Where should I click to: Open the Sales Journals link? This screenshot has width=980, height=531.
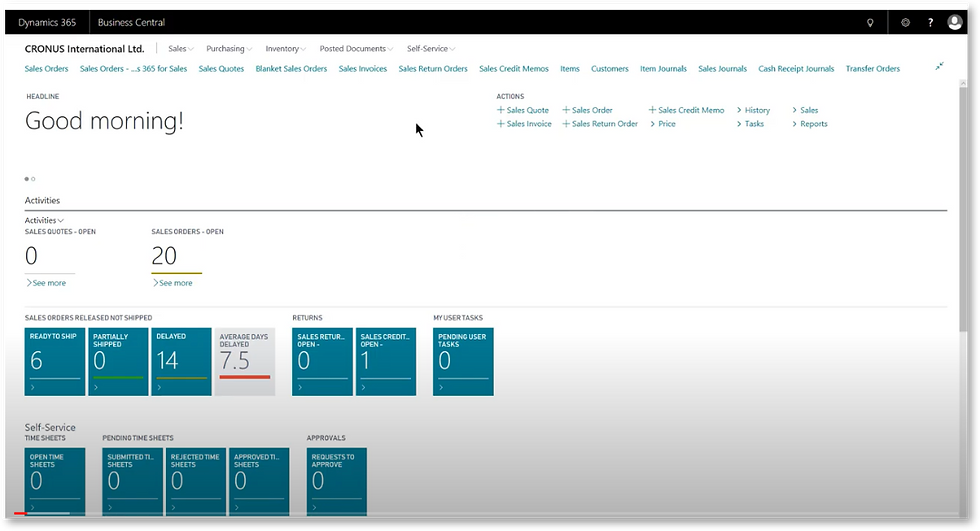[x=722, y=69]
